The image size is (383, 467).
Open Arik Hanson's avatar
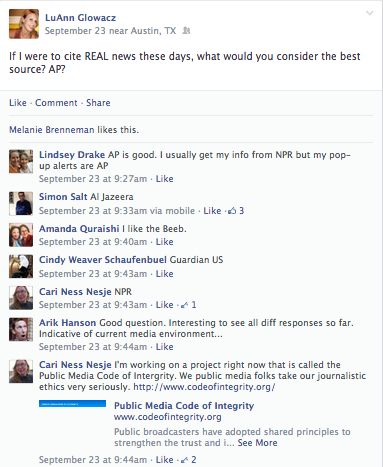[21, 329]
